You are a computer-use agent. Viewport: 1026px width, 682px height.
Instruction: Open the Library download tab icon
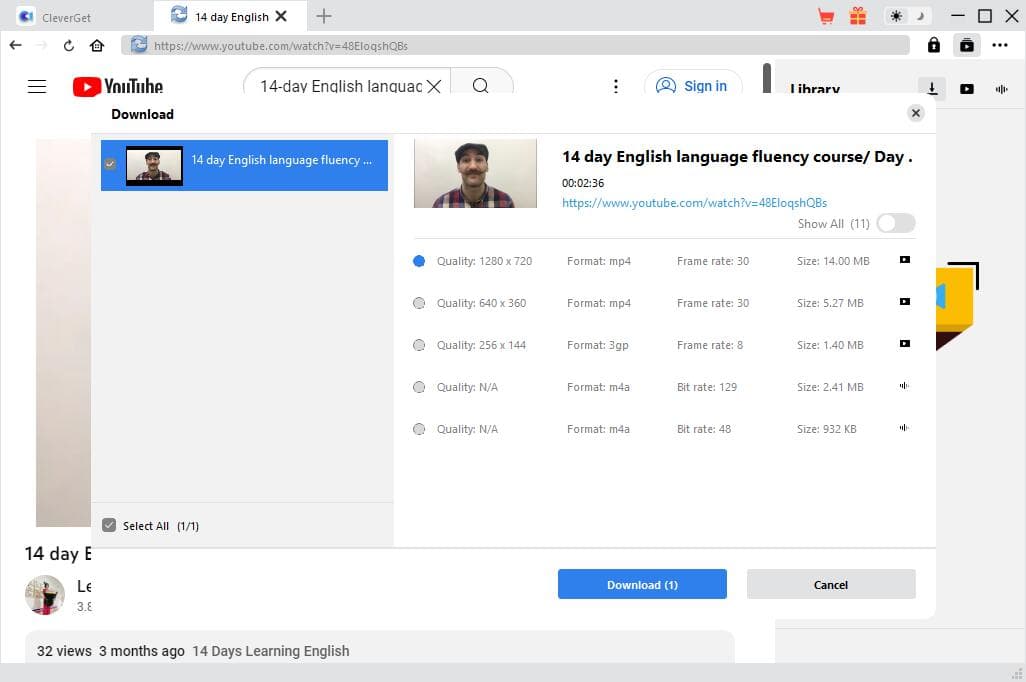(x=930, y=88)
